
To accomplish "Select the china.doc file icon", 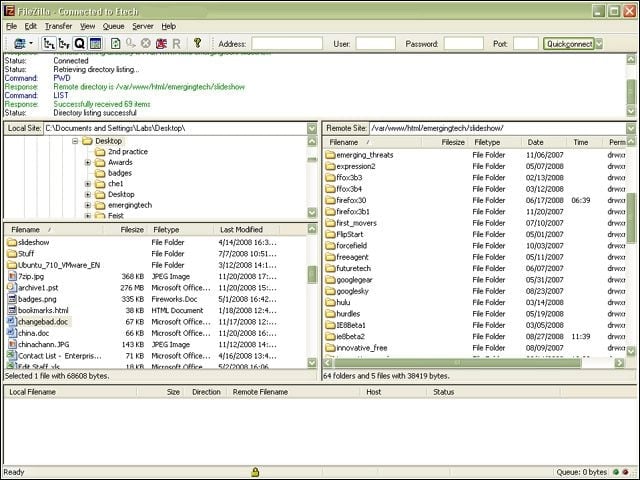I will (x=11, y=333).
